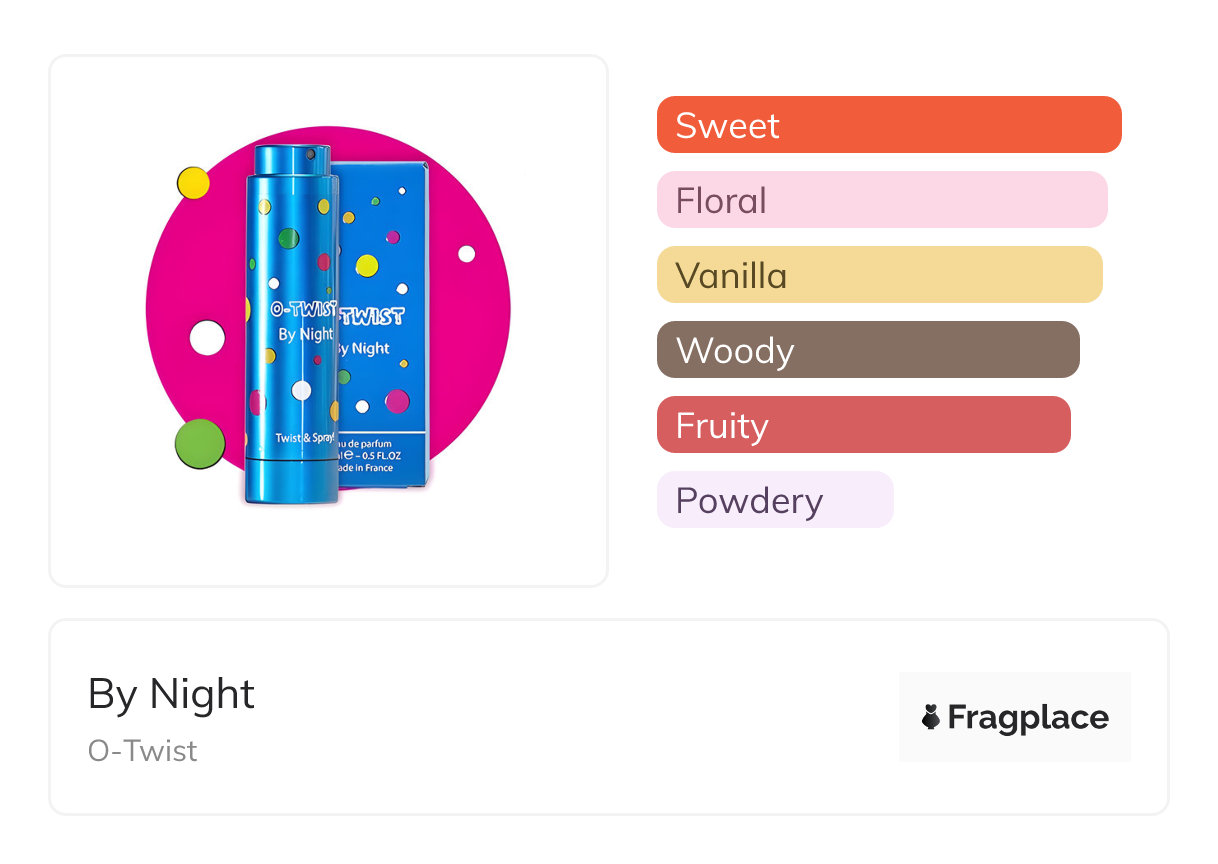The image size is (1218, 864).
Task: Select the Sweet accord bar
Action: 888,125
